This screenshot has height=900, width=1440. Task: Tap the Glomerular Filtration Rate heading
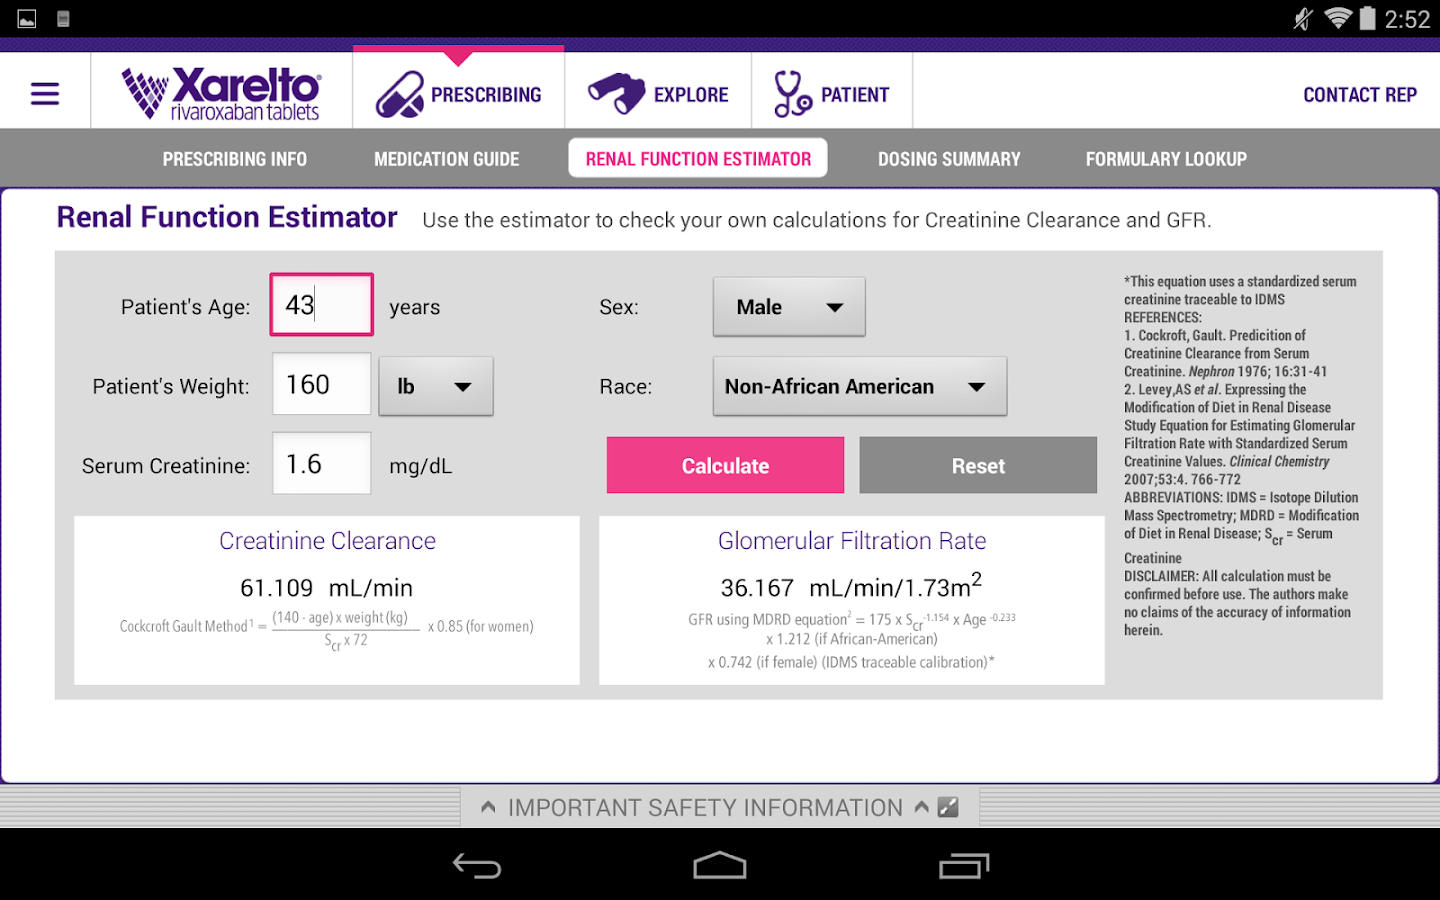click(852, 541)
